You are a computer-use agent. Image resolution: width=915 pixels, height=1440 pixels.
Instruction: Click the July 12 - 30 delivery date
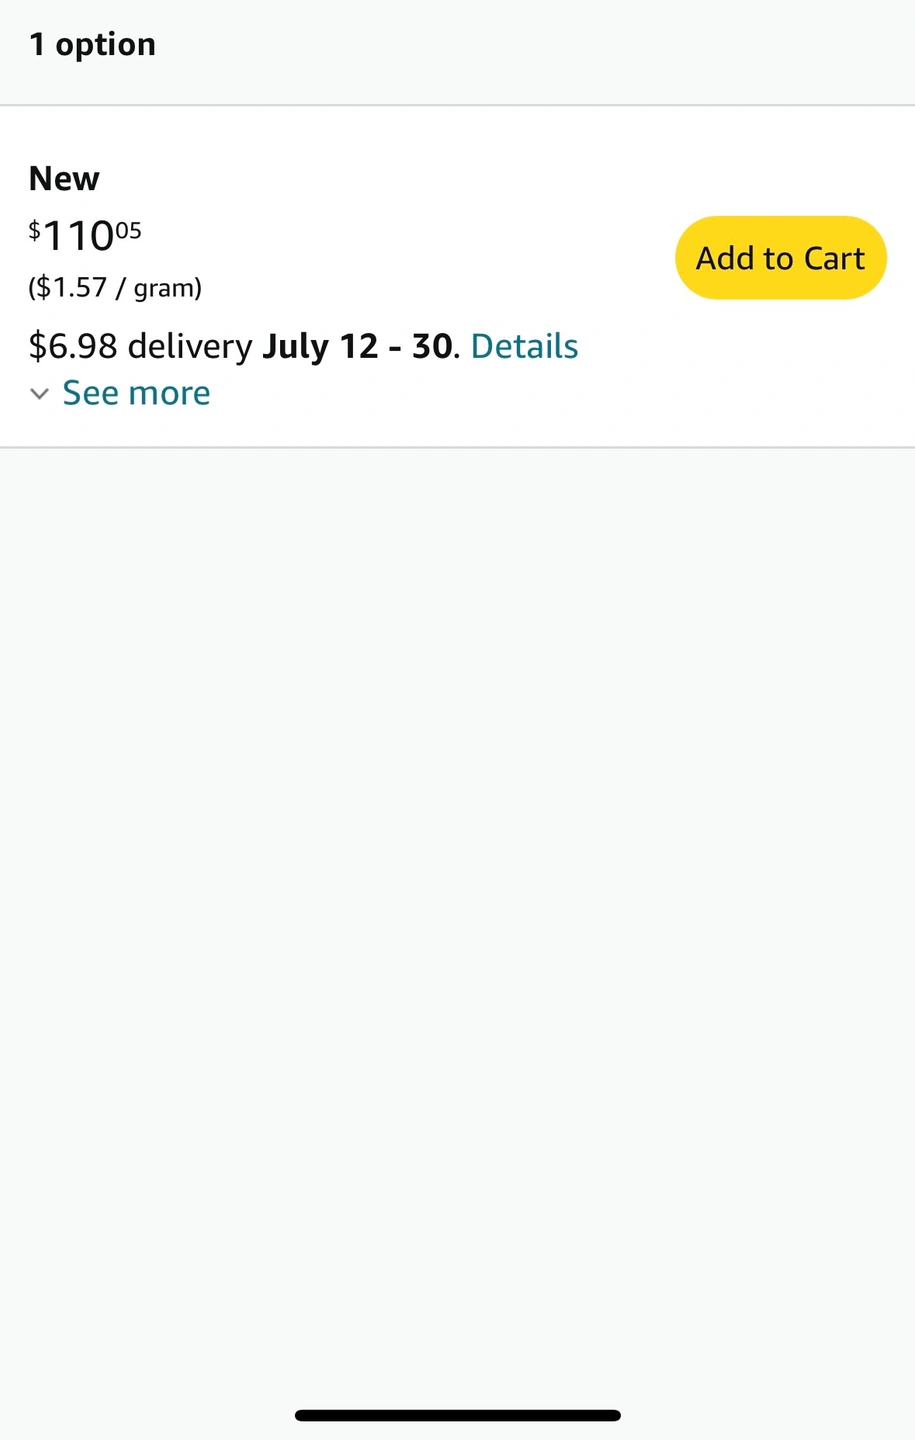pos(357,346)
